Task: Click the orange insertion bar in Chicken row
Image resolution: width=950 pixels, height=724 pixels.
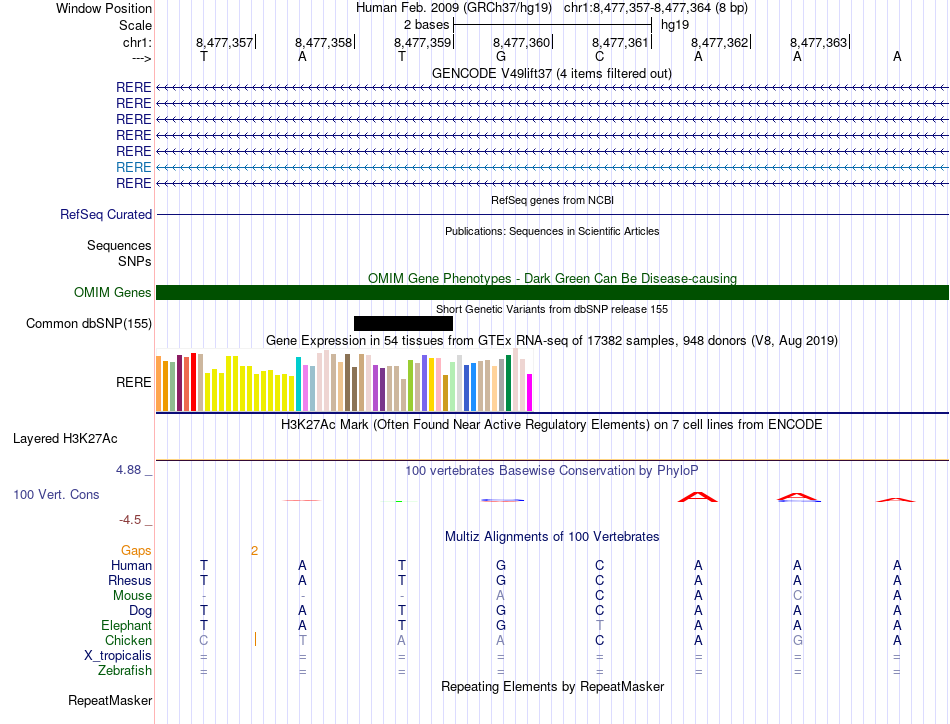Action: (255, 639)
